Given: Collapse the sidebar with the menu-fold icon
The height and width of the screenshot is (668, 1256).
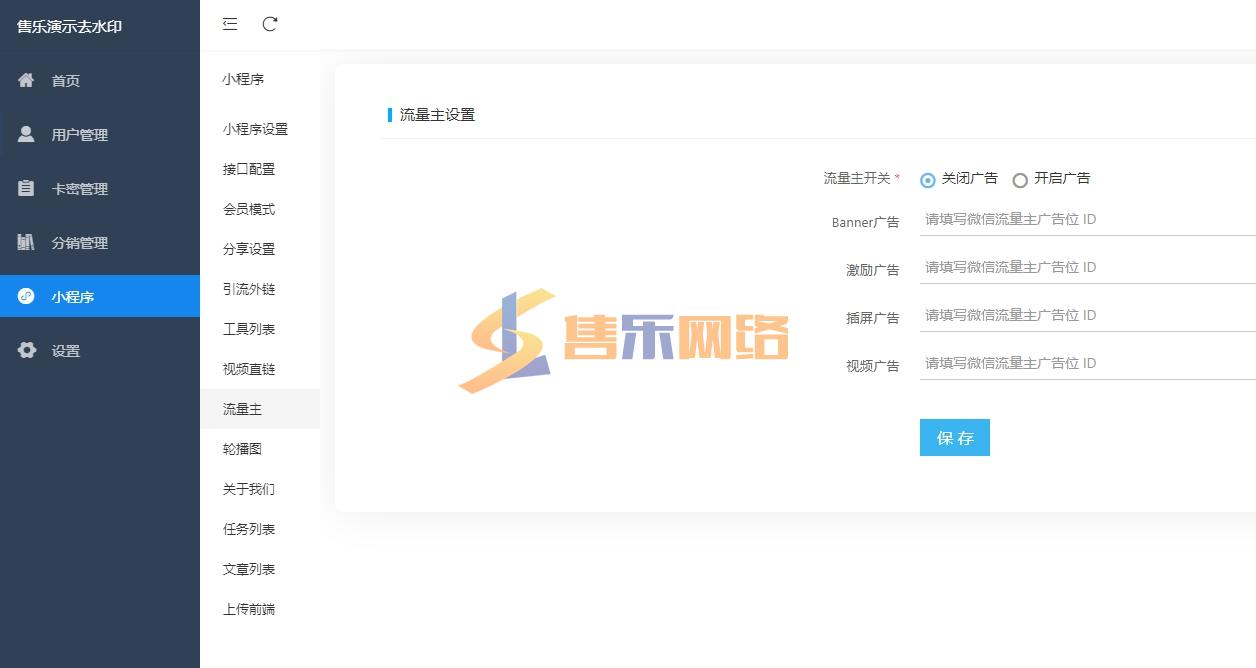Looking at the screenshot, I should click(230, 24).
